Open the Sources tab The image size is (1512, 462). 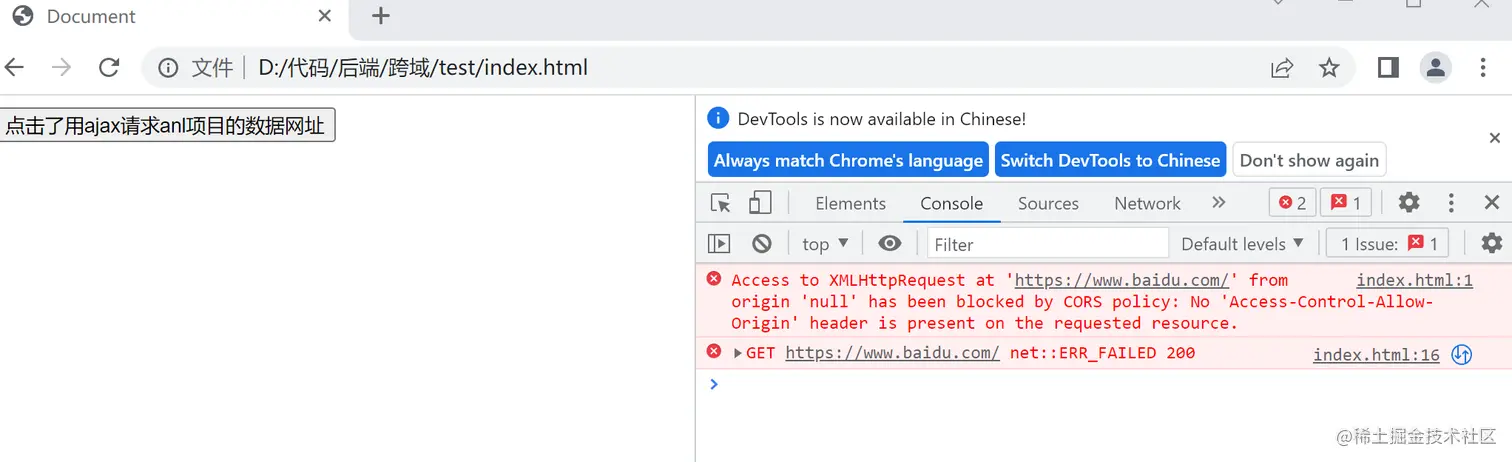click(1048, 203)
